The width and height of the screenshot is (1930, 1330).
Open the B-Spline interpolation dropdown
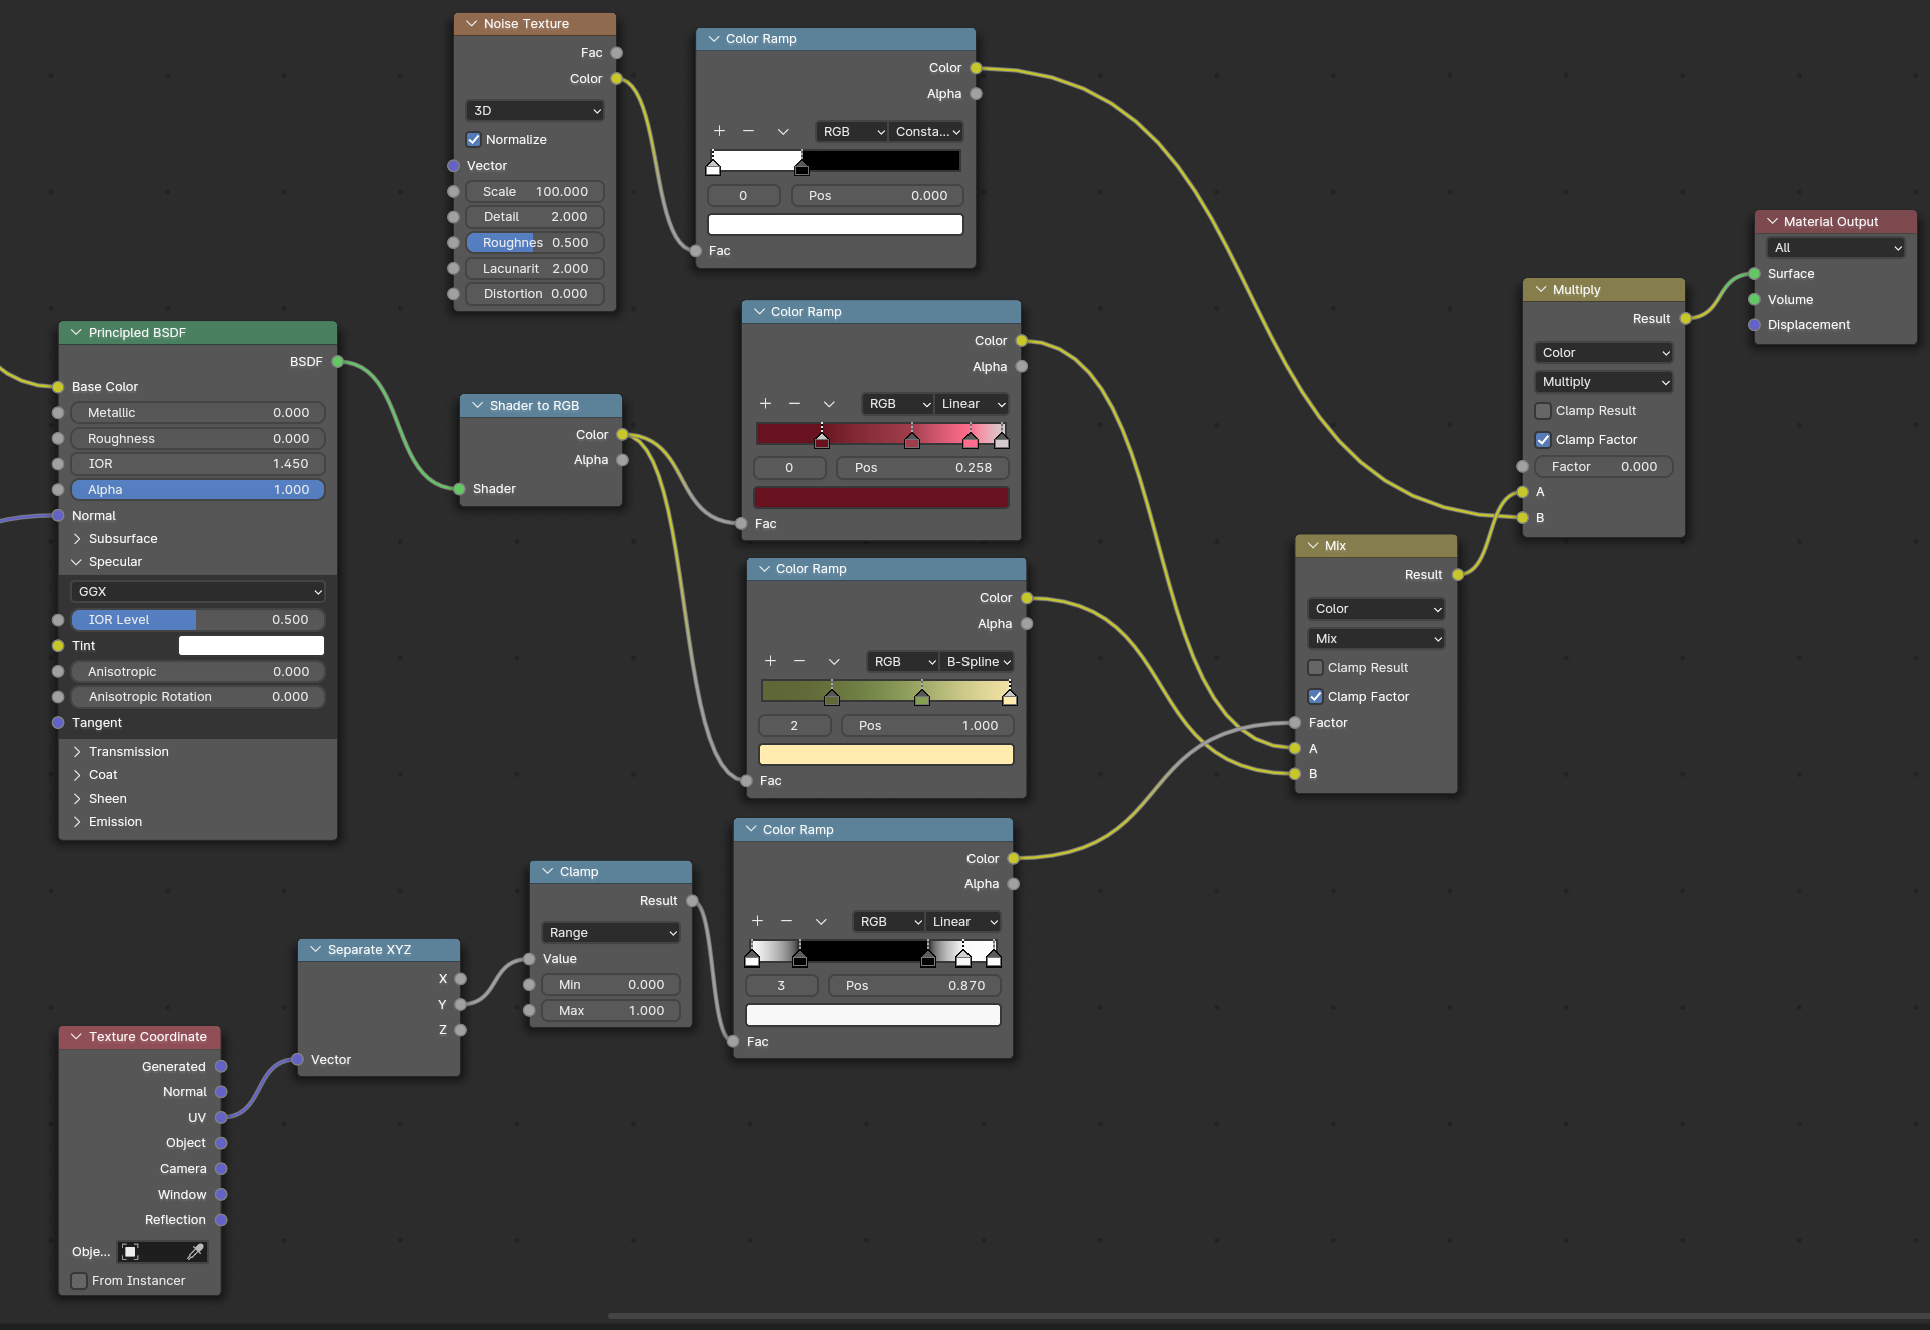978,661
